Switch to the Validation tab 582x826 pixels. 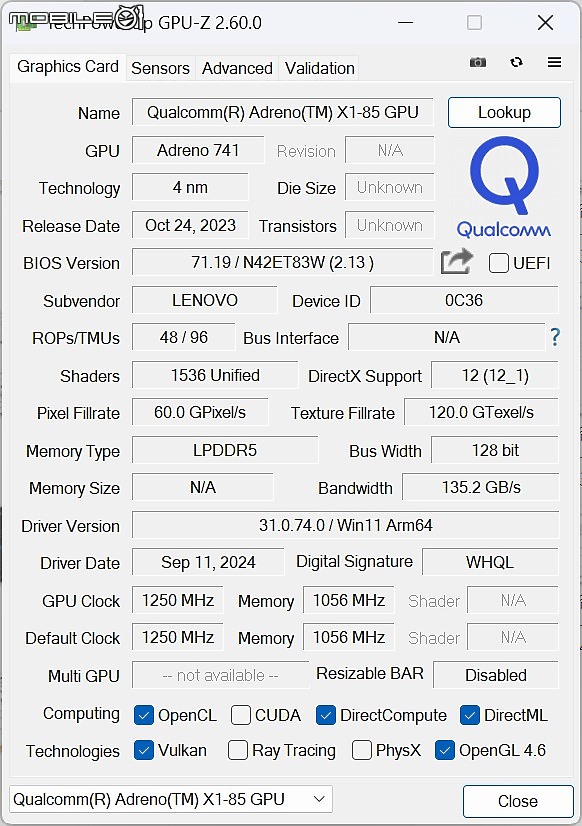pyautogui.click(x=319, y=68)
